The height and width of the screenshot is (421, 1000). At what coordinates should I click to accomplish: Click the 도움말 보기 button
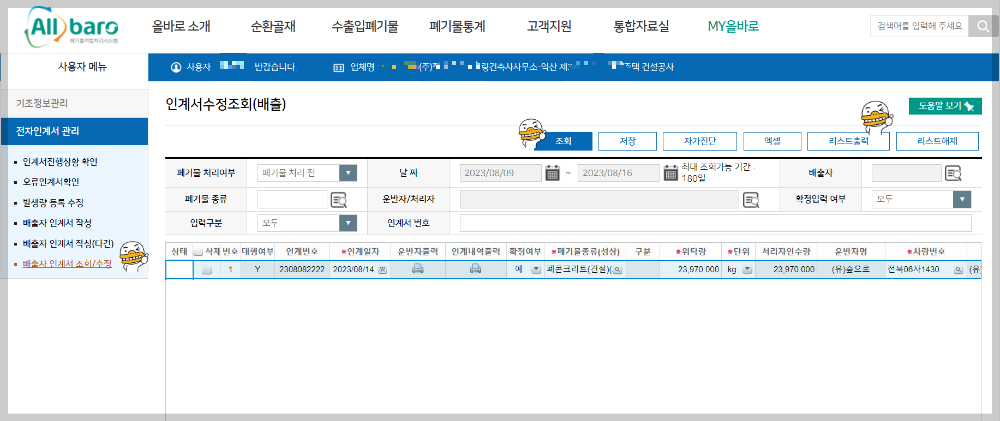[945, 106]
